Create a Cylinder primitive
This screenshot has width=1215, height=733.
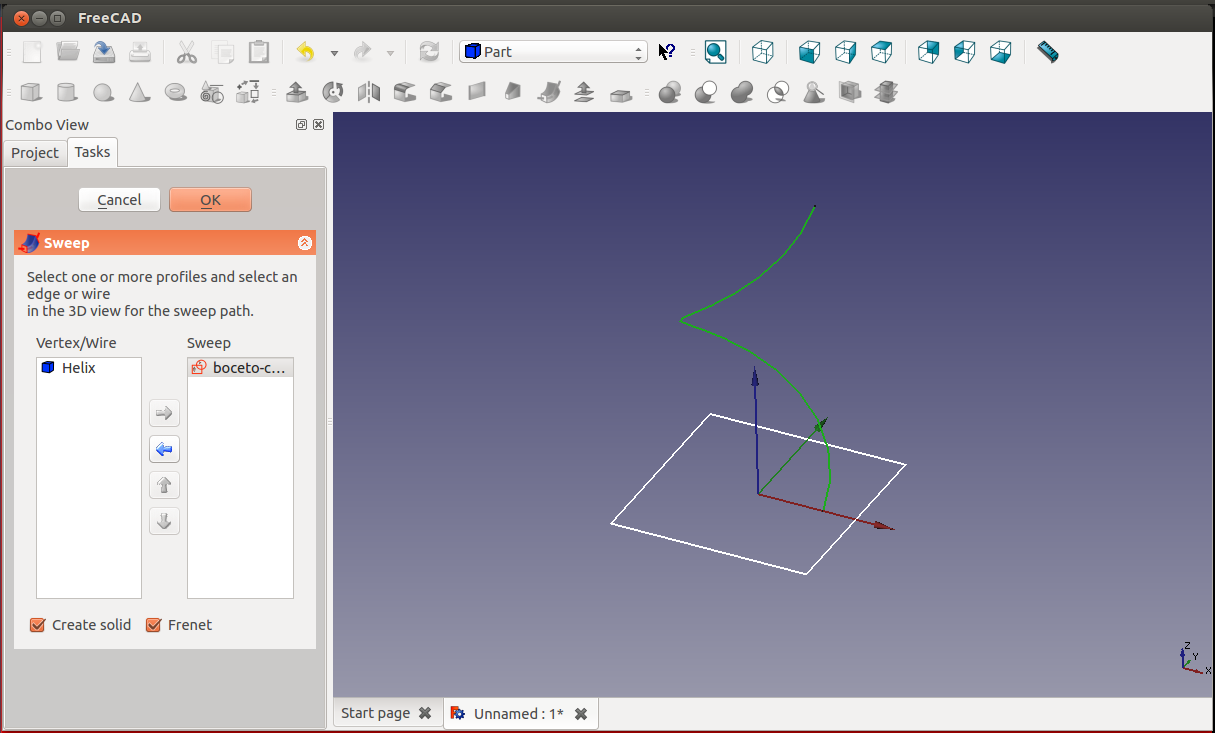pos(67,93)
